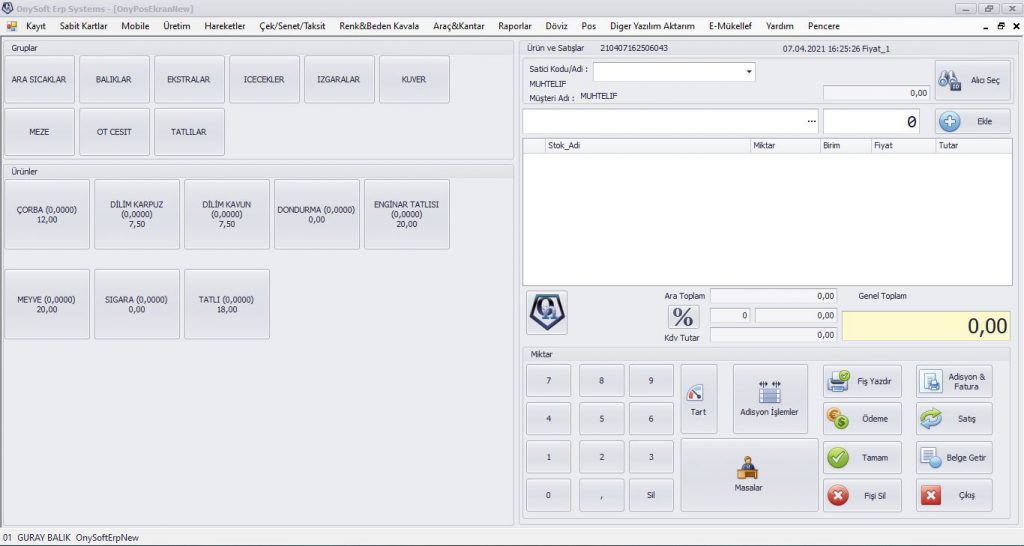This screenshot has height=546, width=1024.
Task: Open the Yardım menu
Action: pyautogui.click(x=780, y=26)
